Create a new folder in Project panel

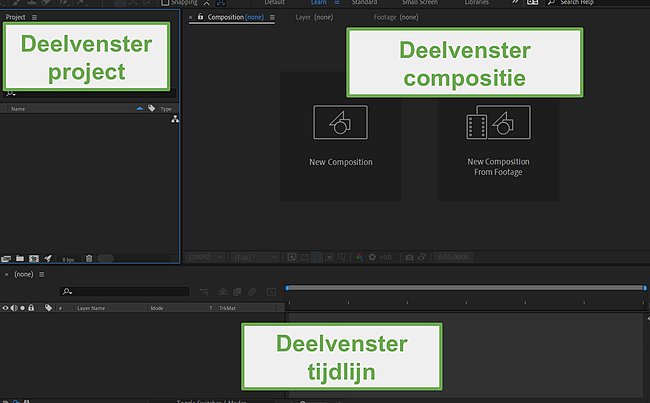[x=20, y=258]
